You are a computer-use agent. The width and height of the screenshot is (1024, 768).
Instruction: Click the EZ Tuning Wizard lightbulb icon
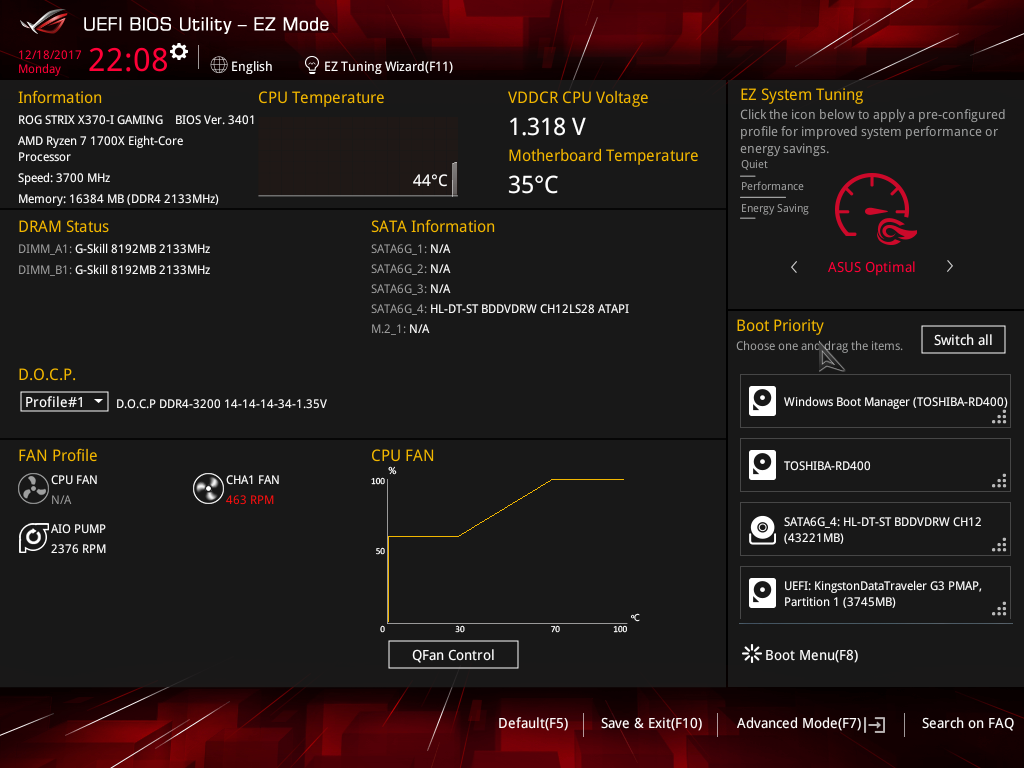pyautogui.click(x=312, y=65)
